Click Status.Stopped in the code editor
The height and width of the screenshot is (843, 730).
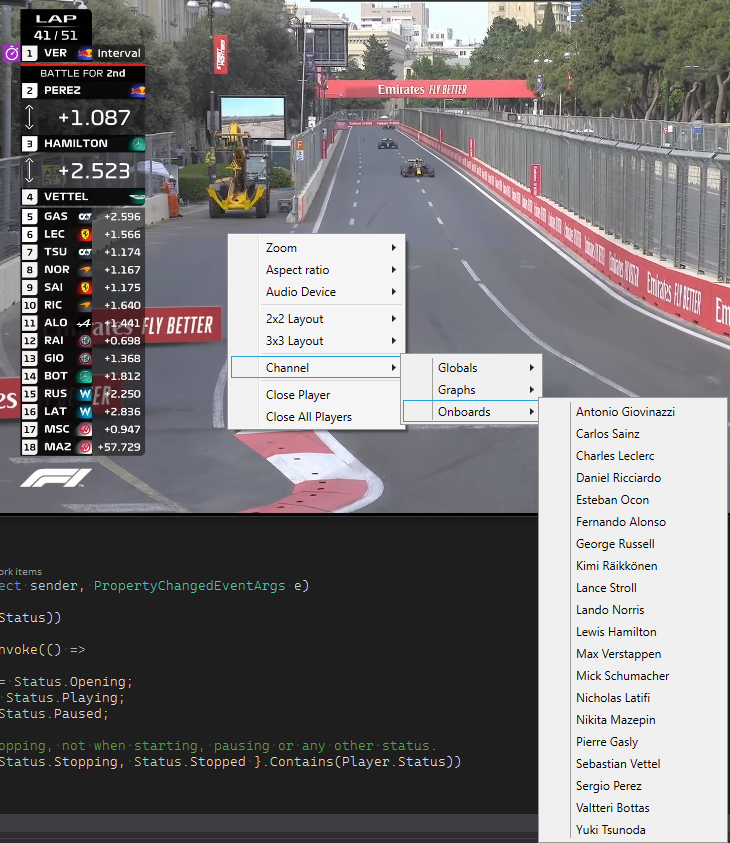click(190, 762)
